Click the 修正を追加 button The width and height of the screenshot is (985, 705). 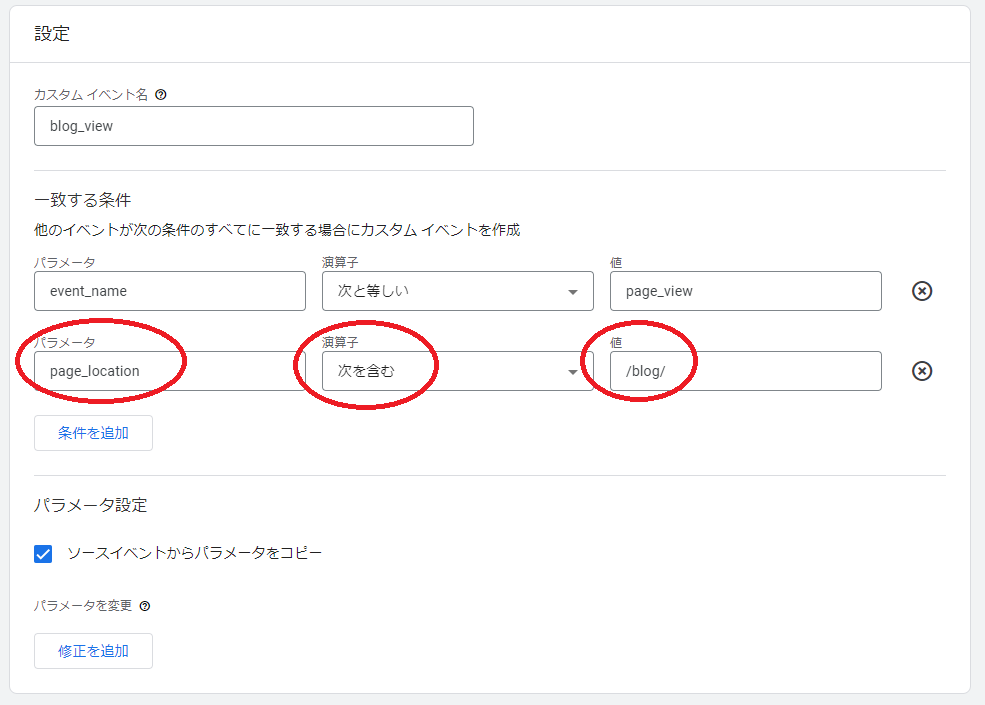pyautogui.click(x=93, y=651)
